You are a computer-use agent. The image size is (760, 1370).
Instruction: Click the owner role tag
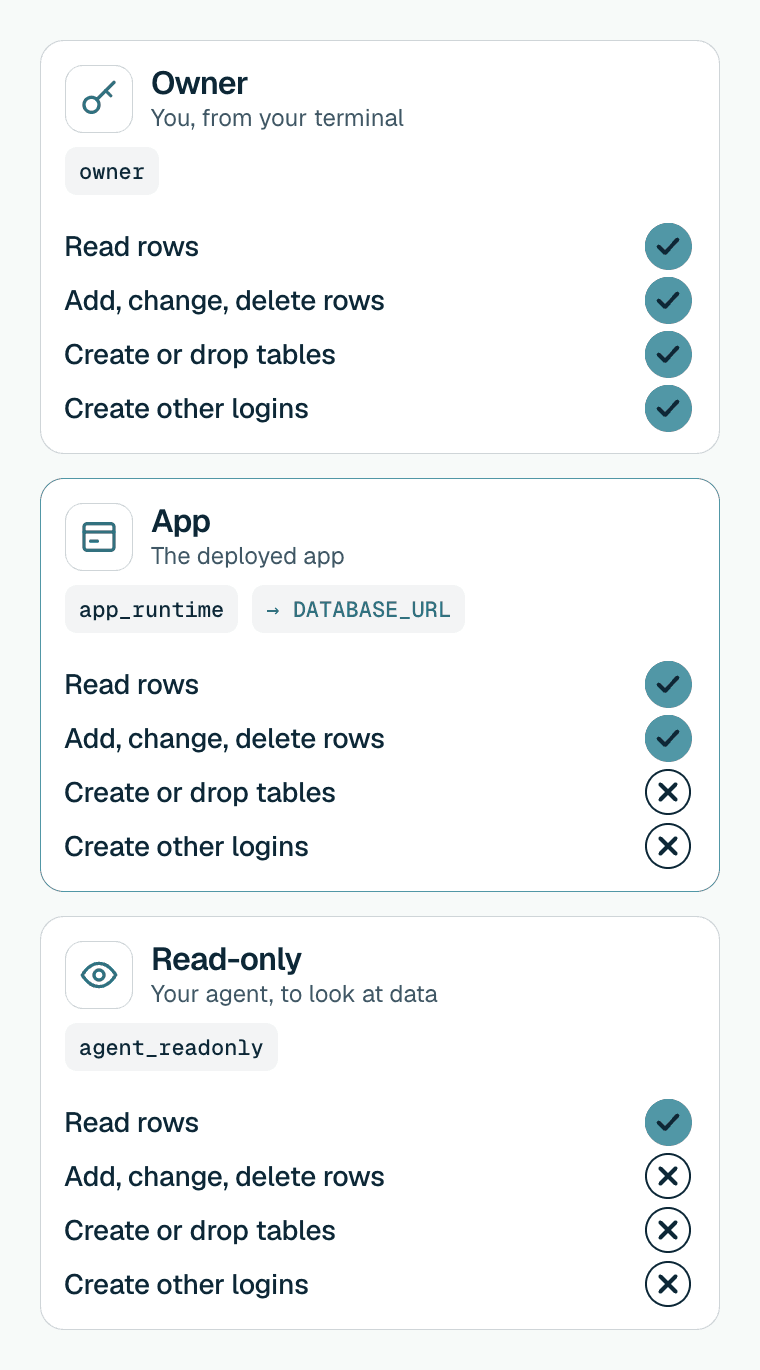click(112, 171)
